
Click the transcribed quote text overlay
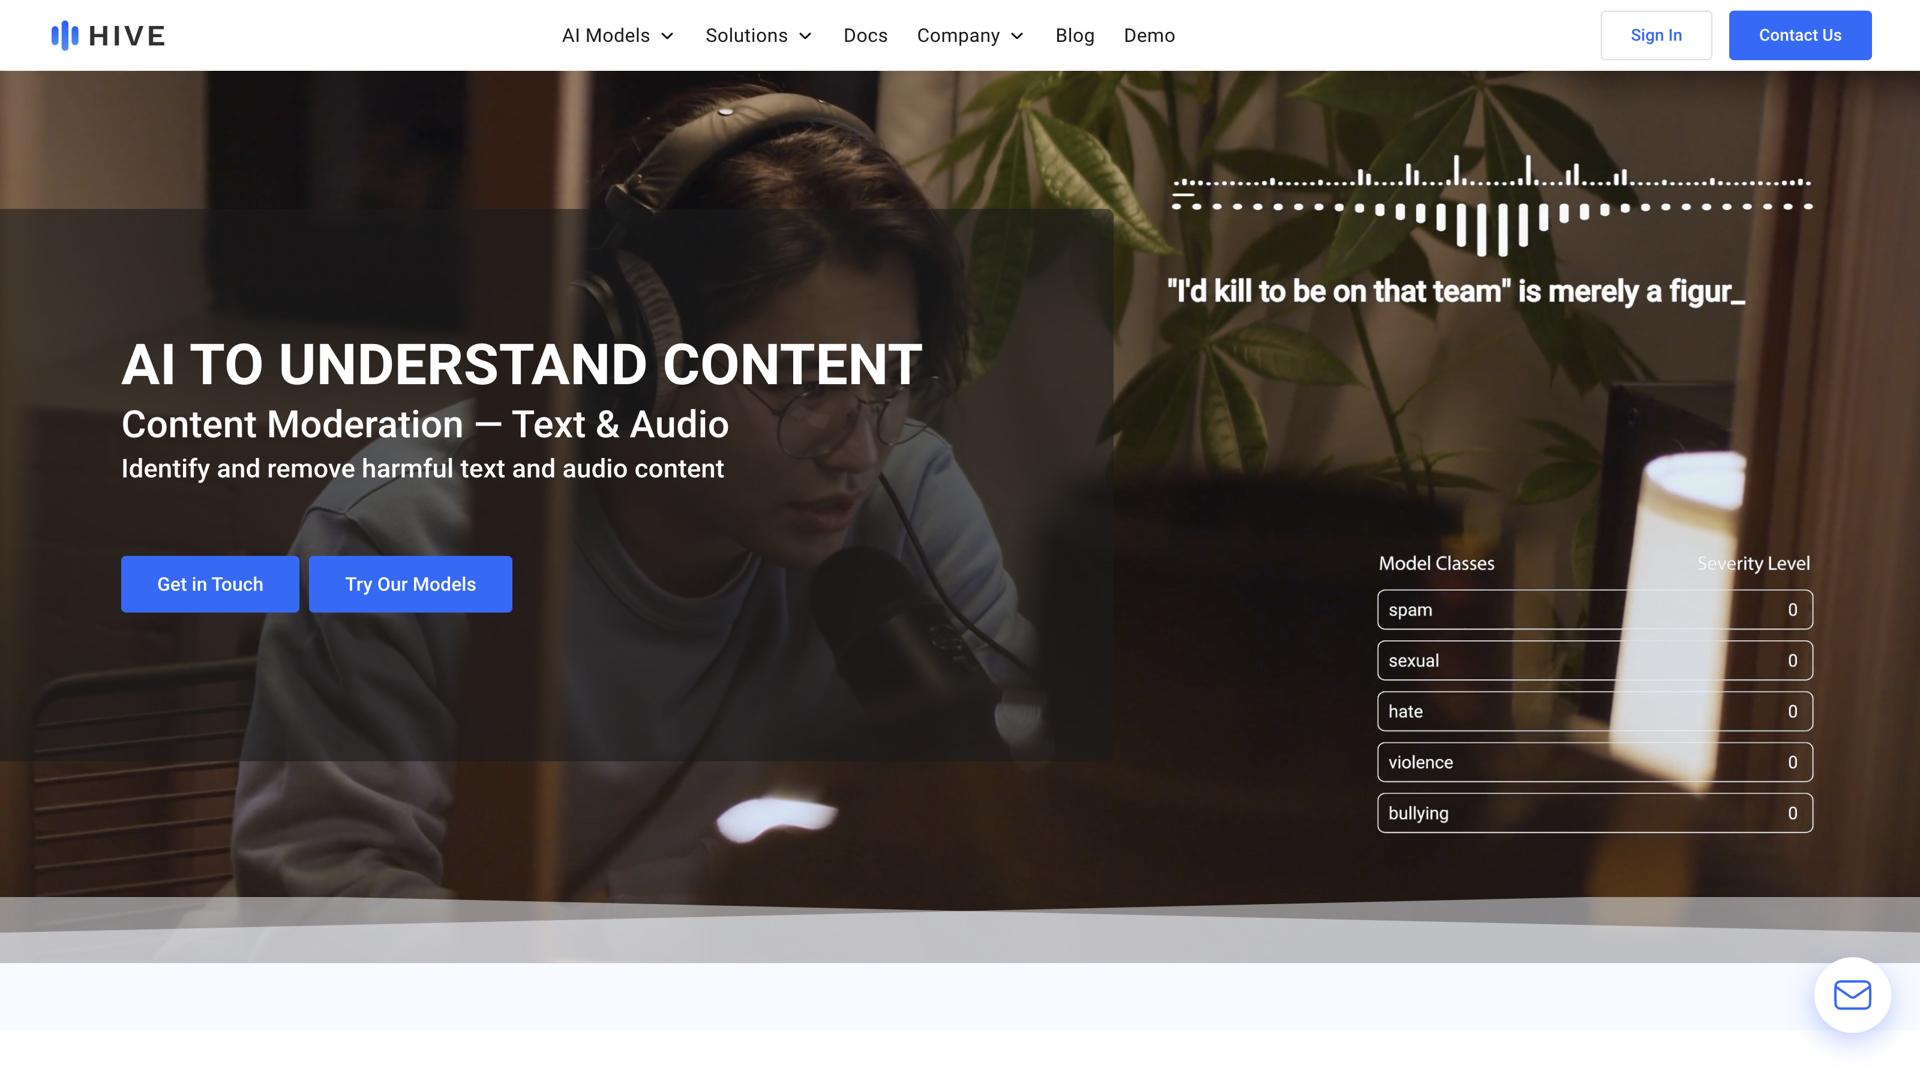pos(1455,292)
